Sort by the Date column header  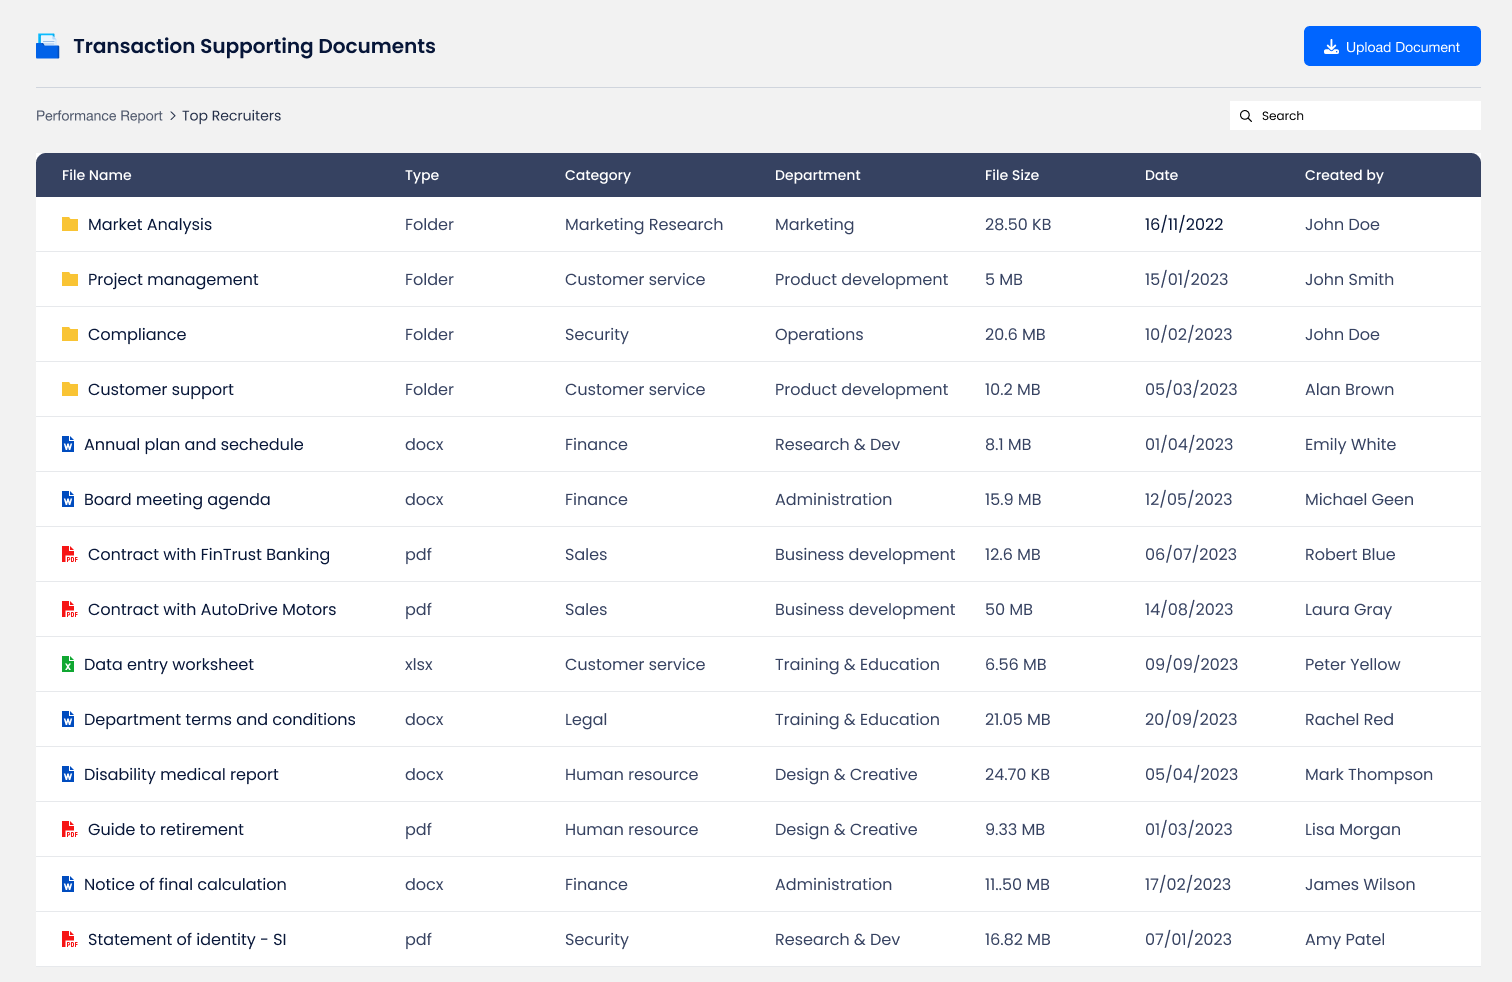click(1161, 175)
